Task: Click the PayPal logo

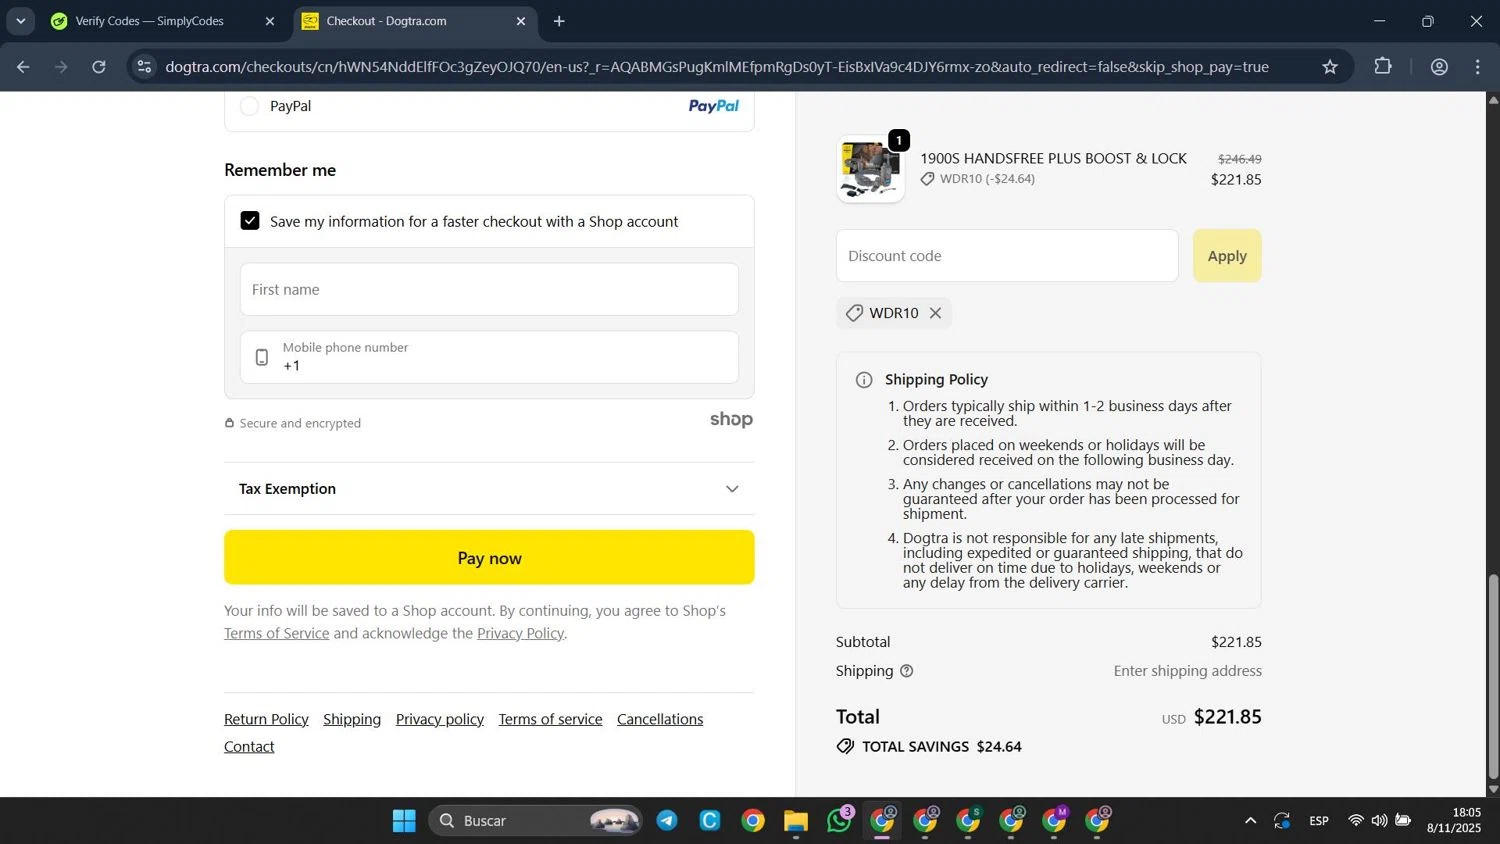Action: click(714, 106)
